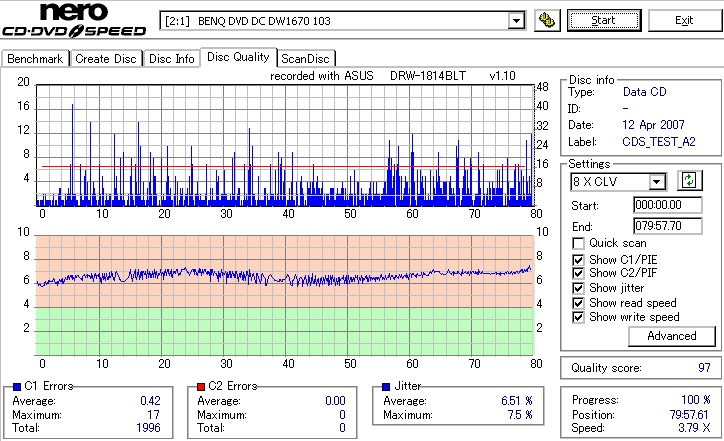Toggle Show write speed checkbox
Screen dimensions: 724x441
578,317
